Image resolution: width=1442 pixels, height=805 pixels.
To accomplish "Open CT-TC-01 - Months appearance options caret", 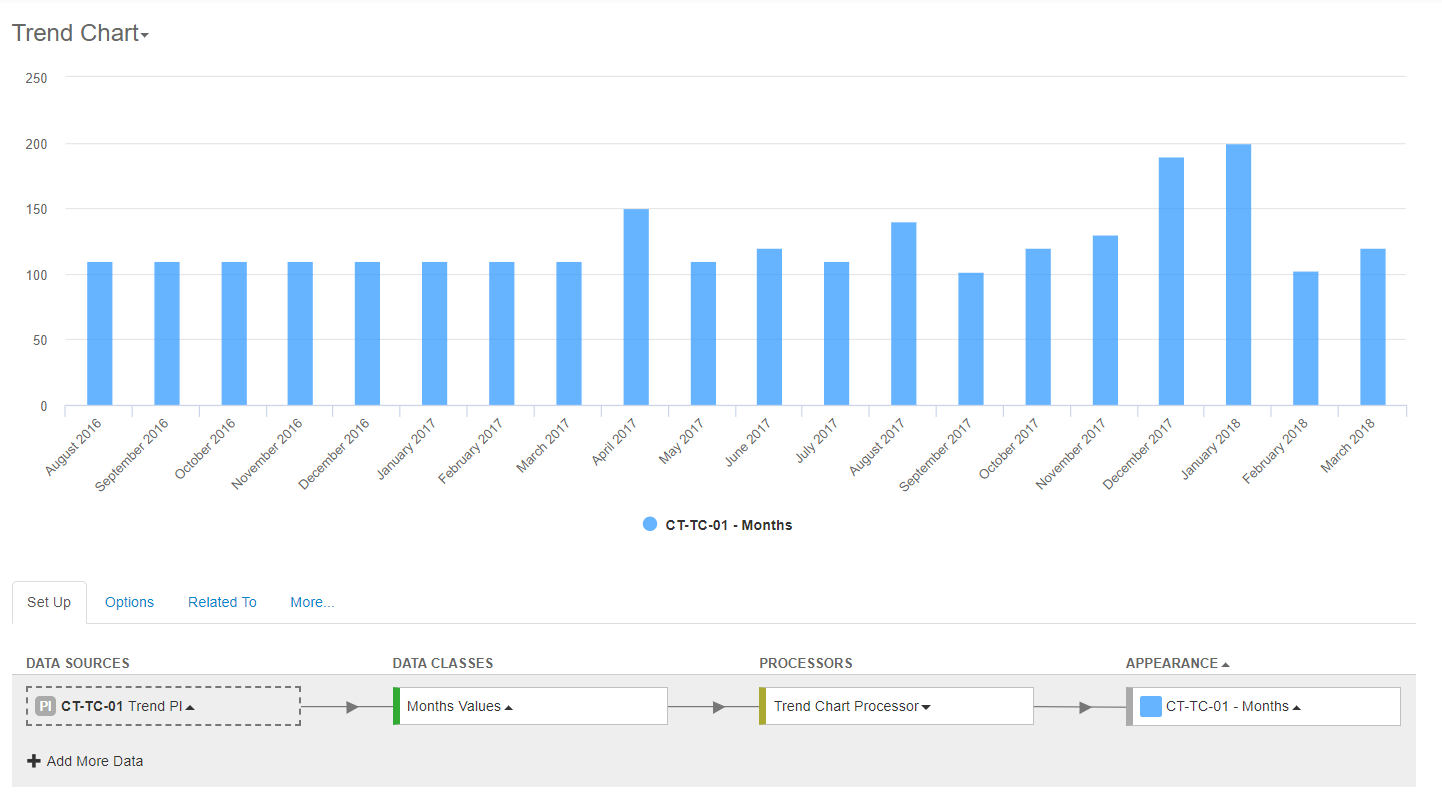I will 1297,707.
